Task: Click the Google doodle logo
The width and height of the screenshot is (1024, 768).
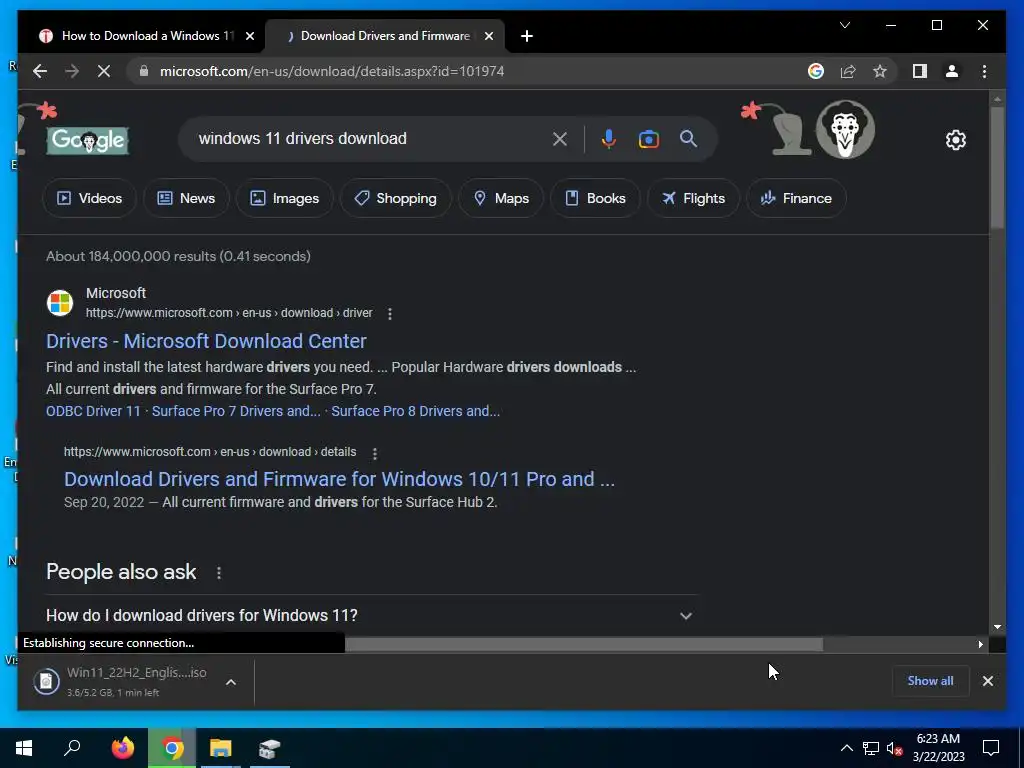Action: coord(88,140)
